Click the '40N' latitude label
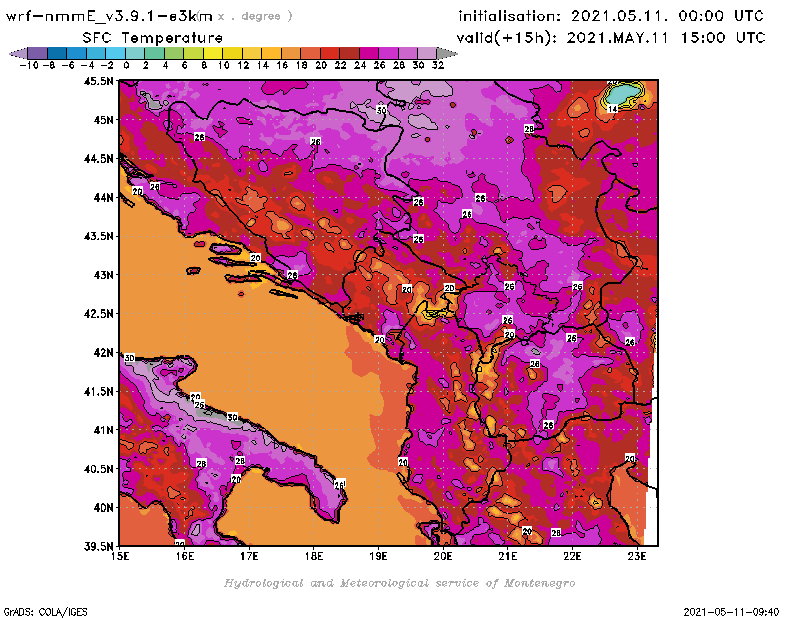Screen dimensions: 800x618 pyautogui.click(x=103, y=508)
